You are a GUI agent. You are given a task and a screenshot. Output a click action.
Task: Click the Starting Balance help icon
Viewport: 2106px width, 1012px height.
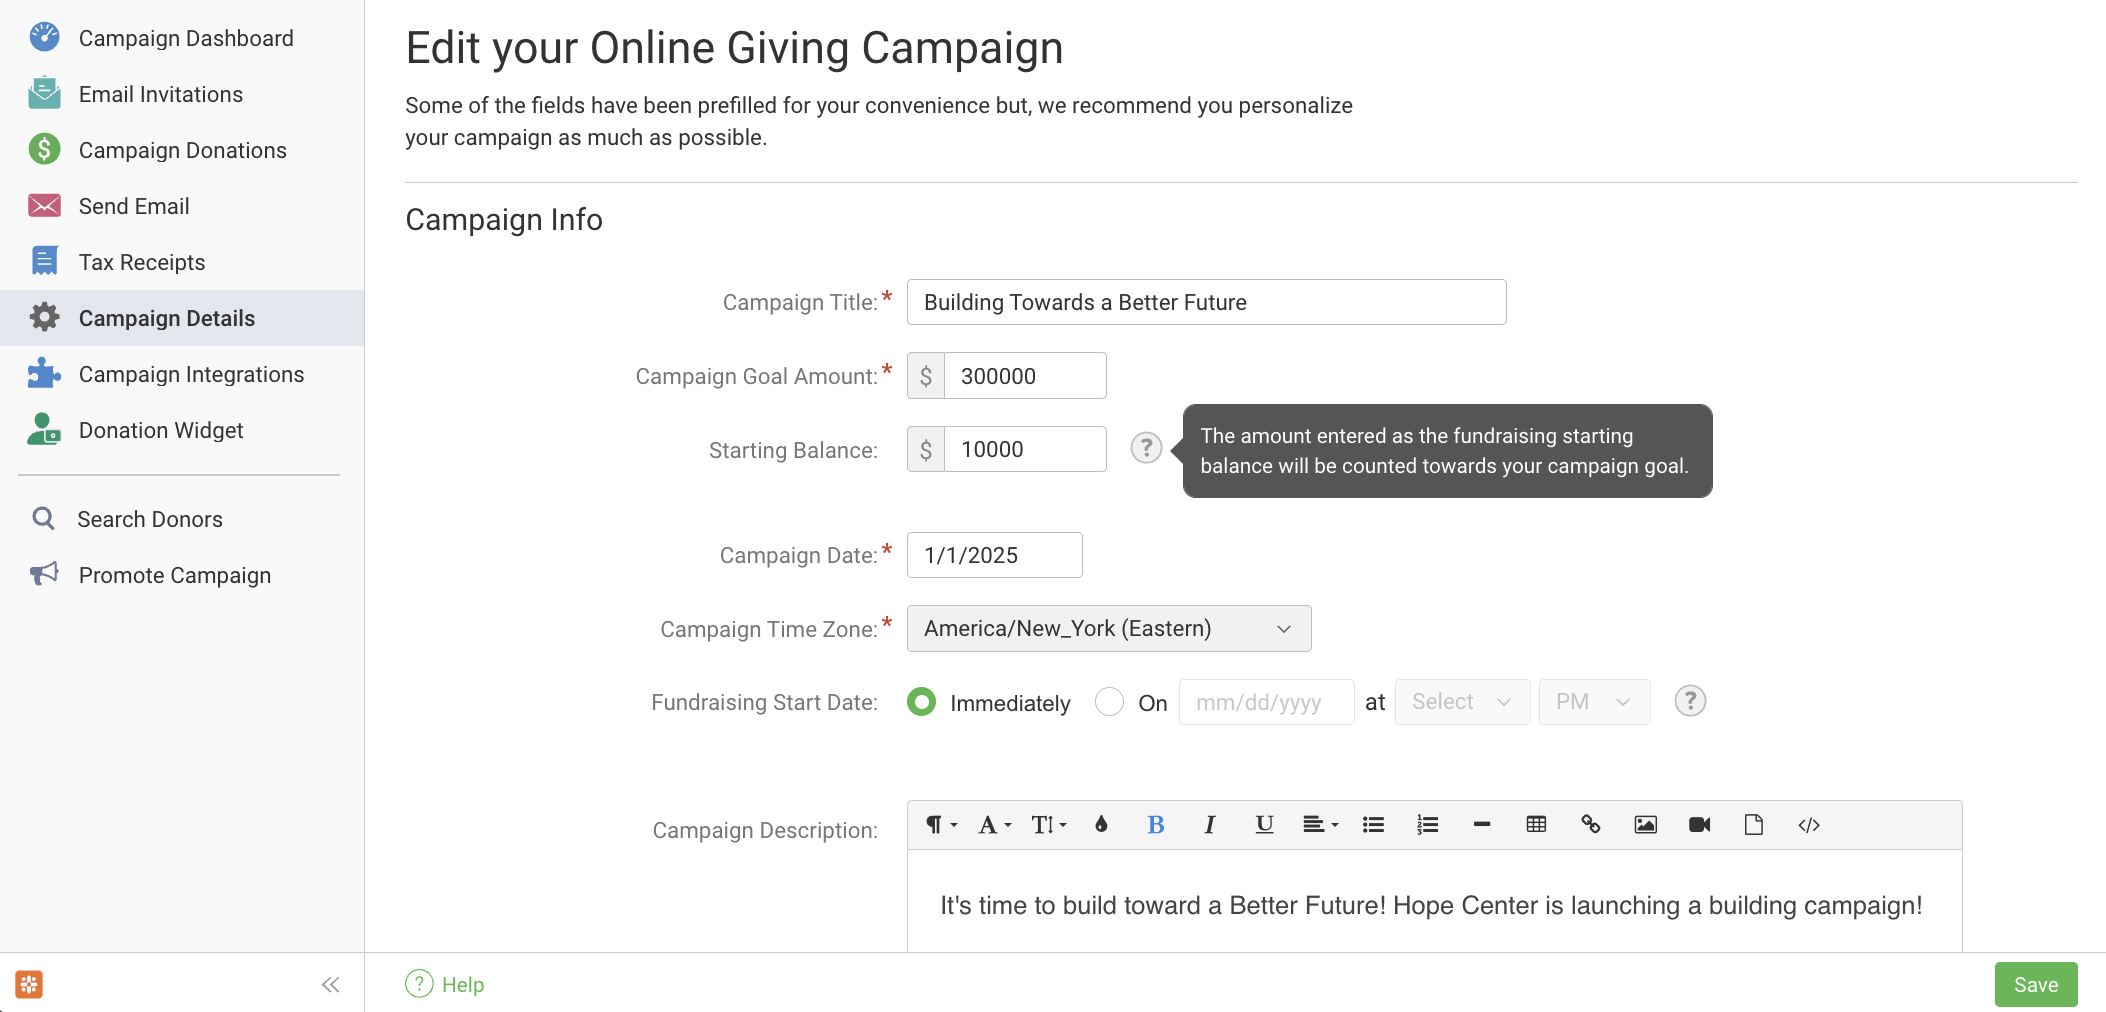1146,448
